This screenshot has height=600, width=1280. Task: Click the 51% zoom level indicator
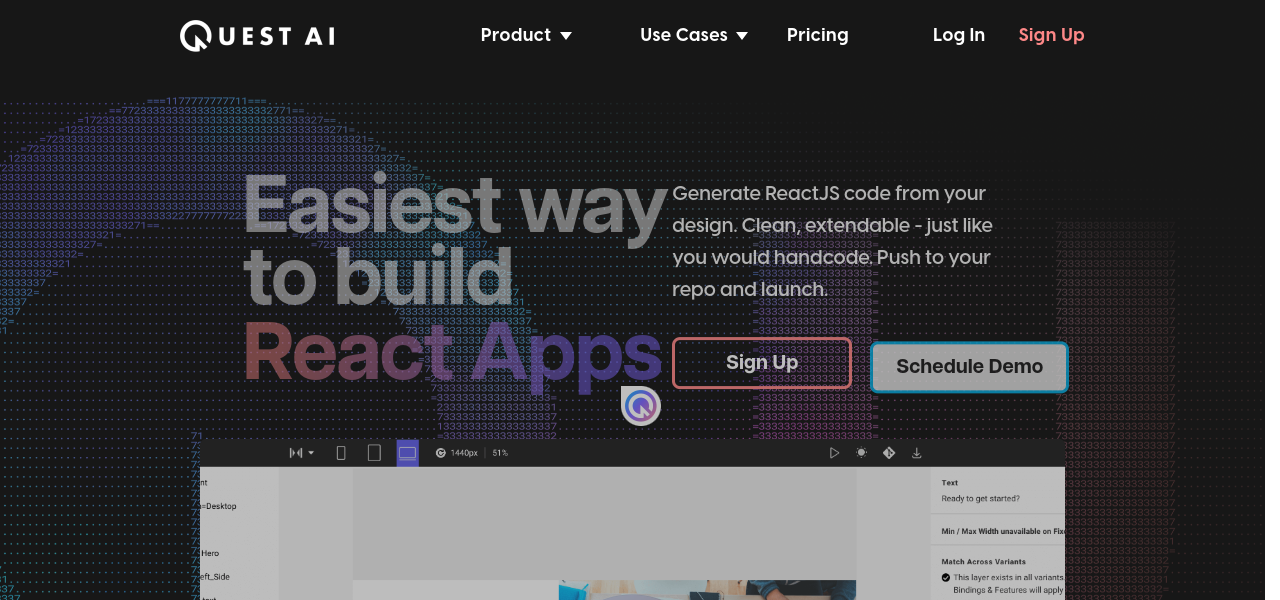click(x=500, y=453)
